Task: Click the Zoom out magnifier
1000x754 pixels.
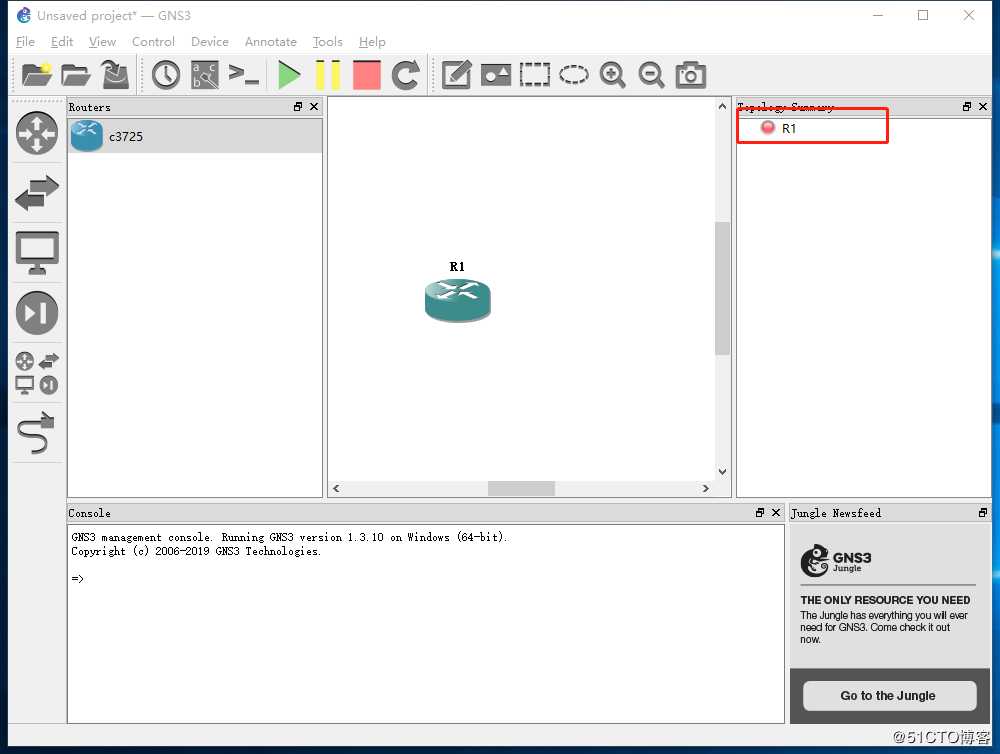Action: click(651, 75)
